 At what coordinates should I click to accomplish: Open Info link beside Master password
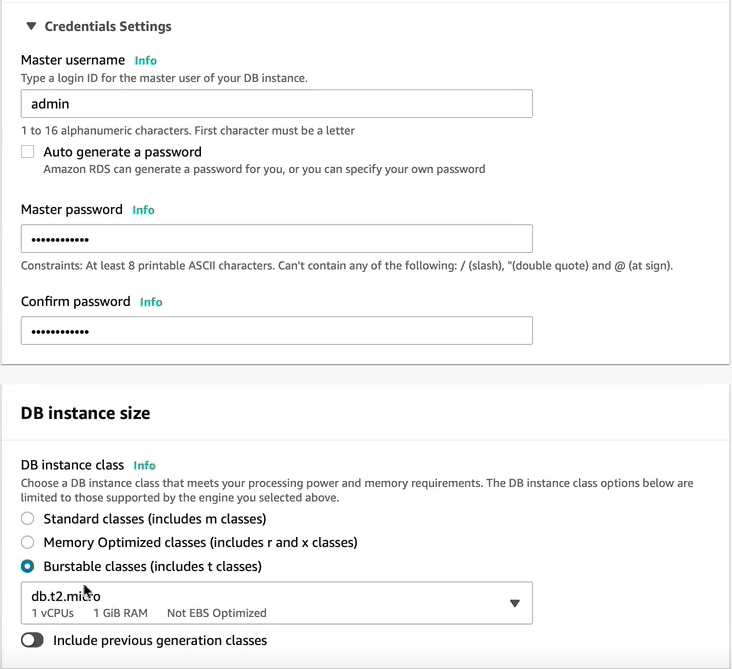[143, 210]
